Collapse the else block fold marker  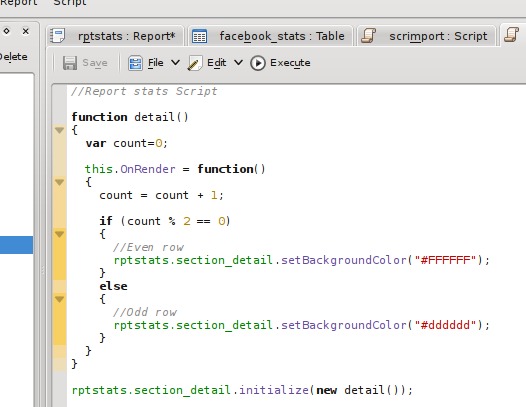click(x=59, y=299)
